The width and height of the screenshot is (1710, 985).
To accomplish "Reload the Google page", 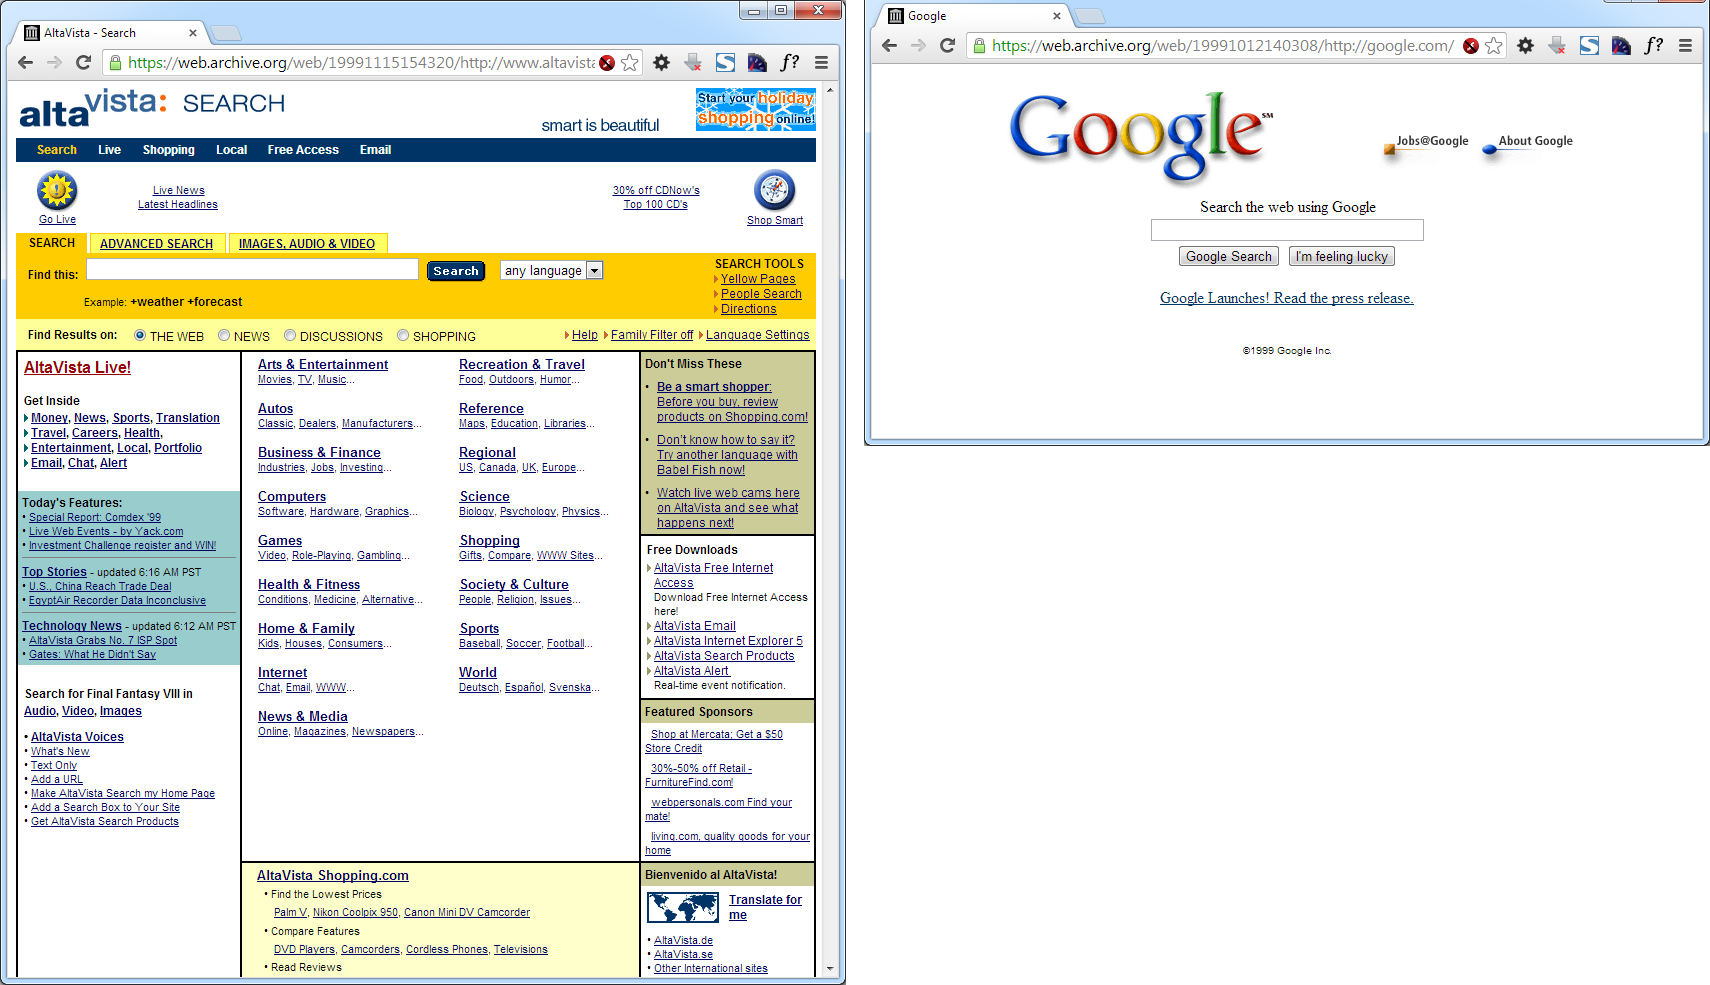I will point(947,45).
